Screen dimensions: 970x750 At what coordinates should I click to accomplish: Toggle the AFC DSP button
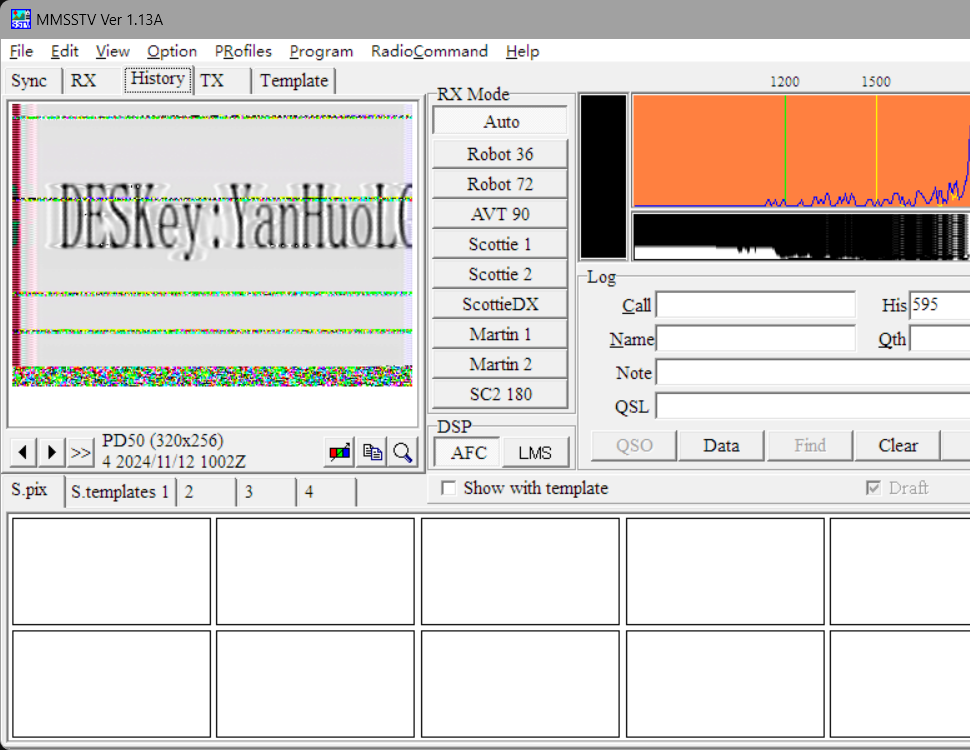pos(468,452)
